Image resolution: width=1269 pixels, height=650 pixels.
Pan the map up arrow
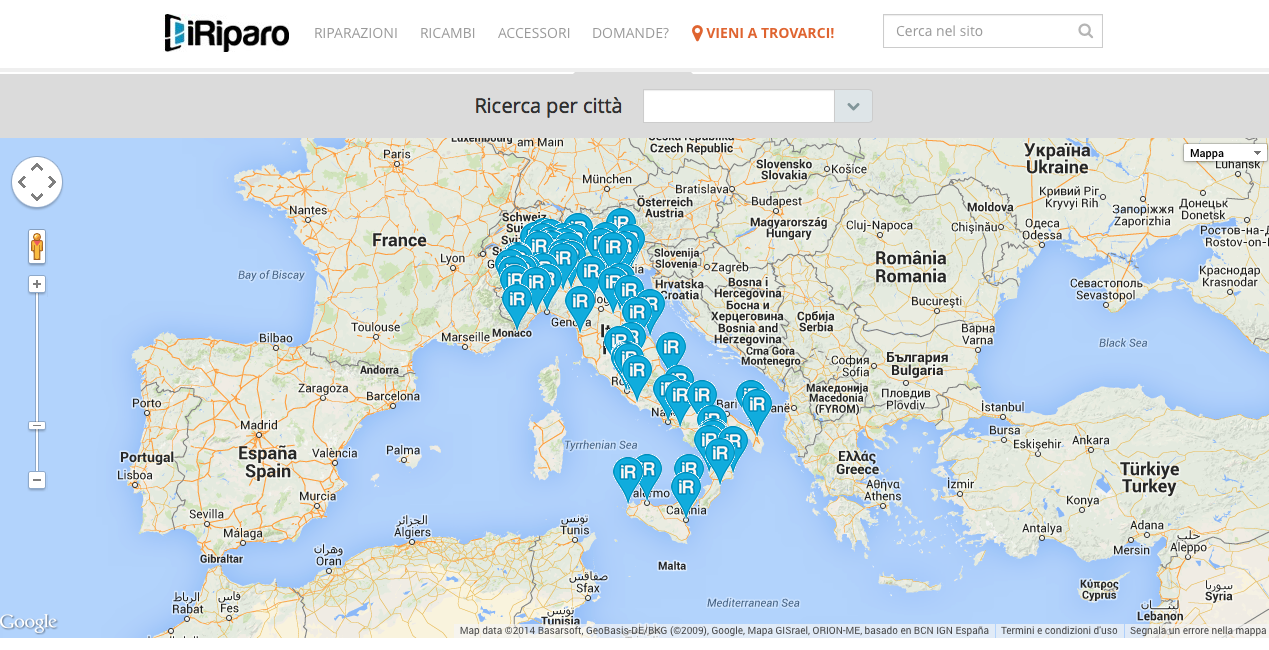tap(37, 167)
